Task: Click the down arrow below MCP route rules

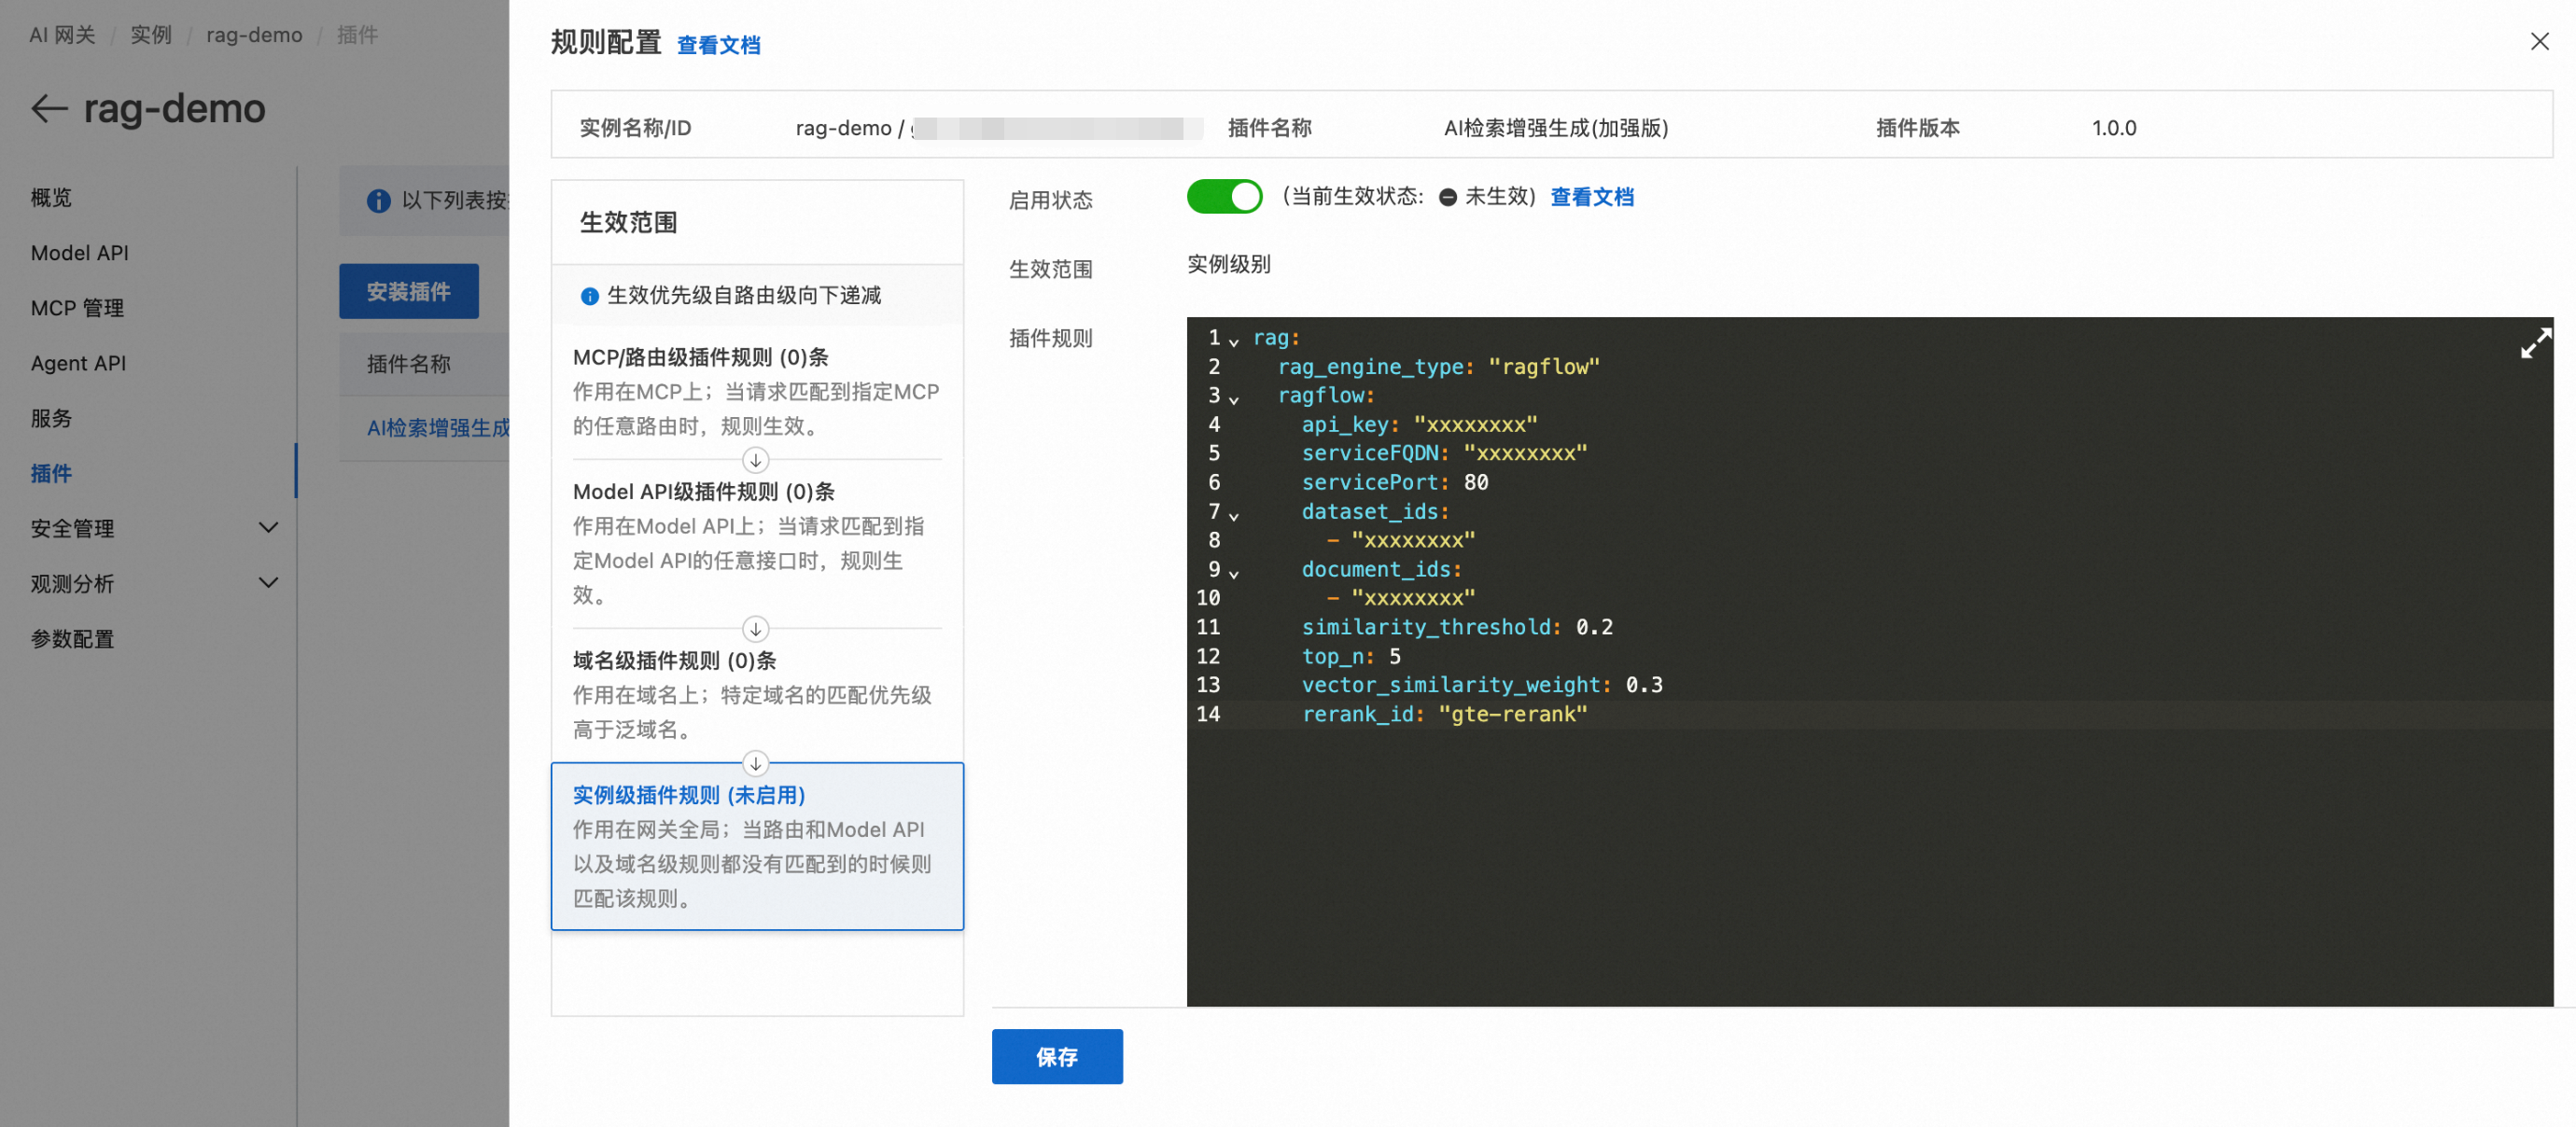Action: coord(755,460)
